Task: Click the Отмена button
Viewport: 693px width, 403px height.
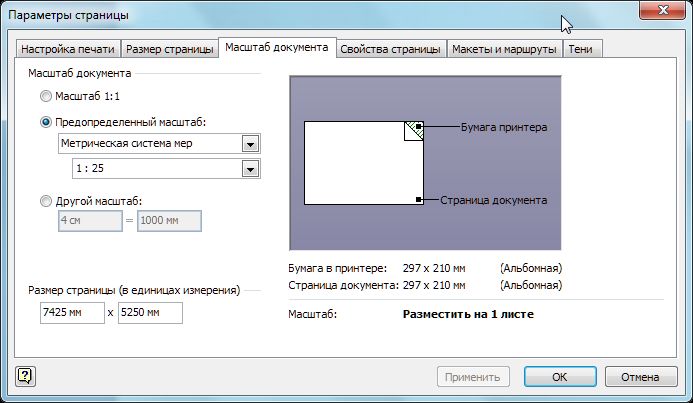Action: pyautogui.click(x=640, y=377)
